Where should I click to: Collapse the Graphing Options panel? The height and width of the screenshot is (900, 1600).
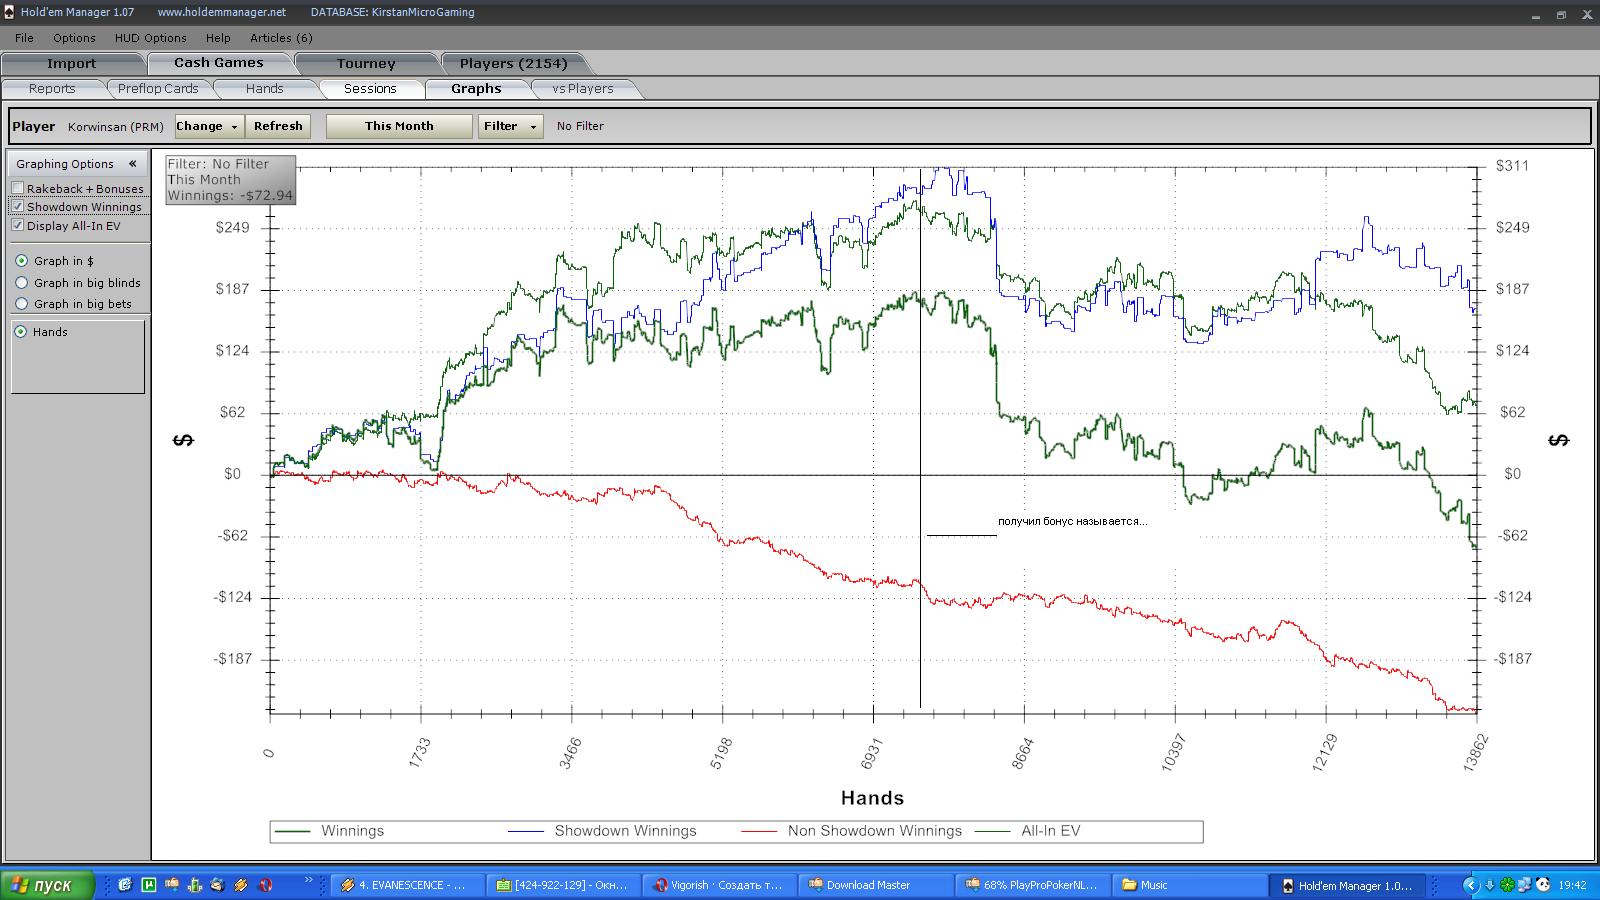click(x=132, y=164)
